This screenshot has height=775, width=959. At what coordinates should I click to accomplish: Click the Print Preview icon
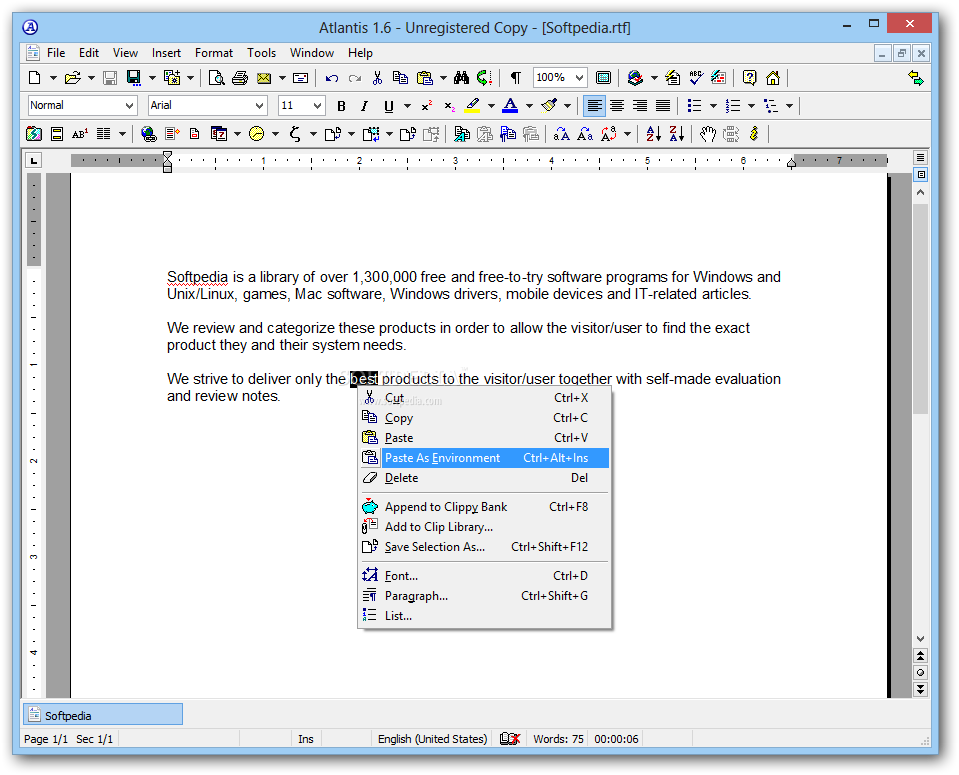(217, 78)
